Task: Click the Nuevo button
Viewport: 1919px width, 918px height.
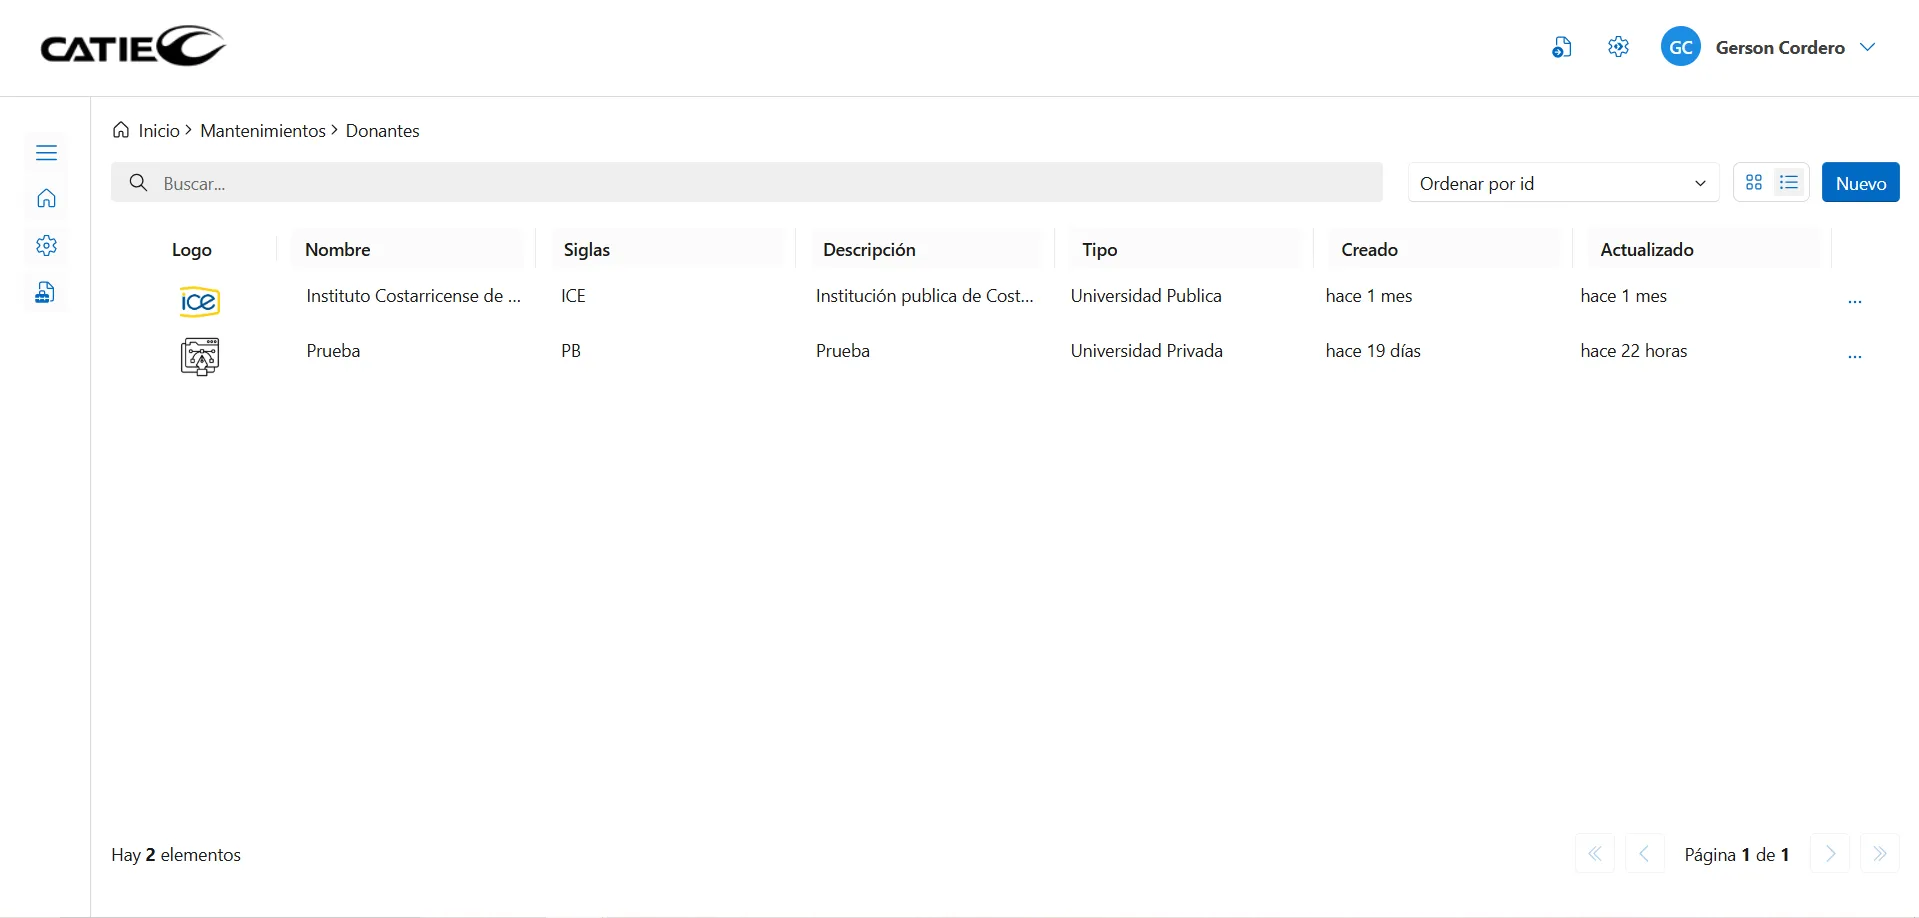Action: pyautogui.click(x=1860, y=183)
